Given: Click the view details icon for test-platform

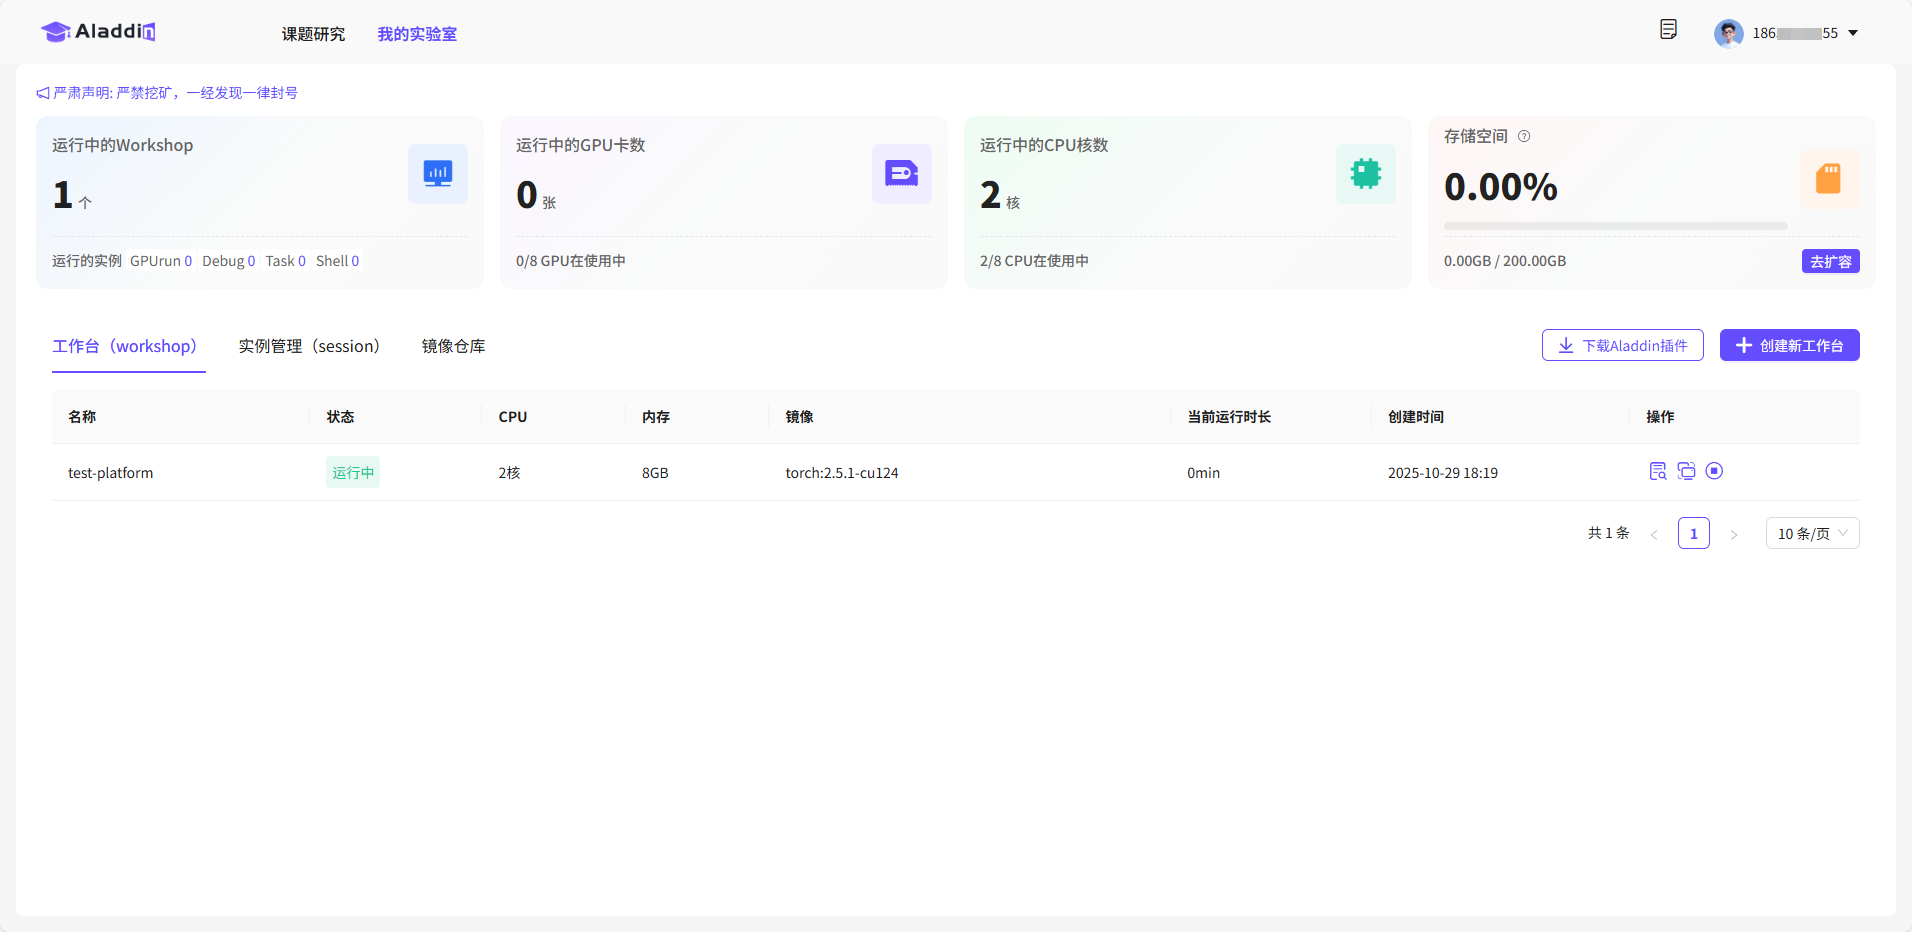Looking at the screenshot, I should pos(1657,471).
